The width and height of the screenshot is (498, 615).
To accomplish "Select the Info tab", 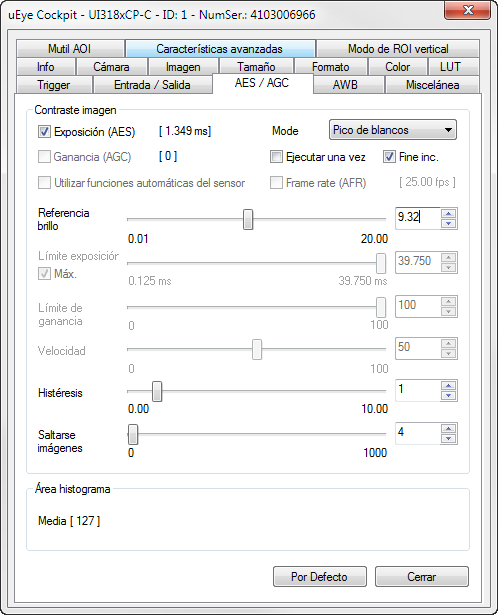I will click(46, 67).
